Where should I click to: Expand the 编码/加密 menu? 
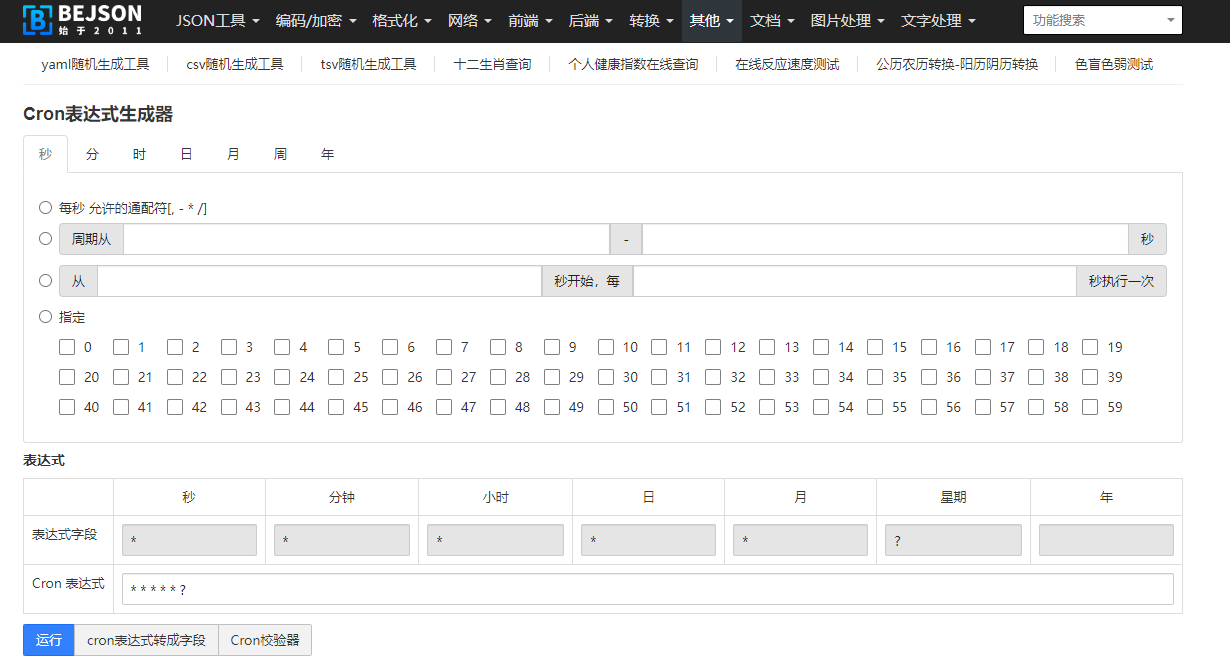coord(315,20)
